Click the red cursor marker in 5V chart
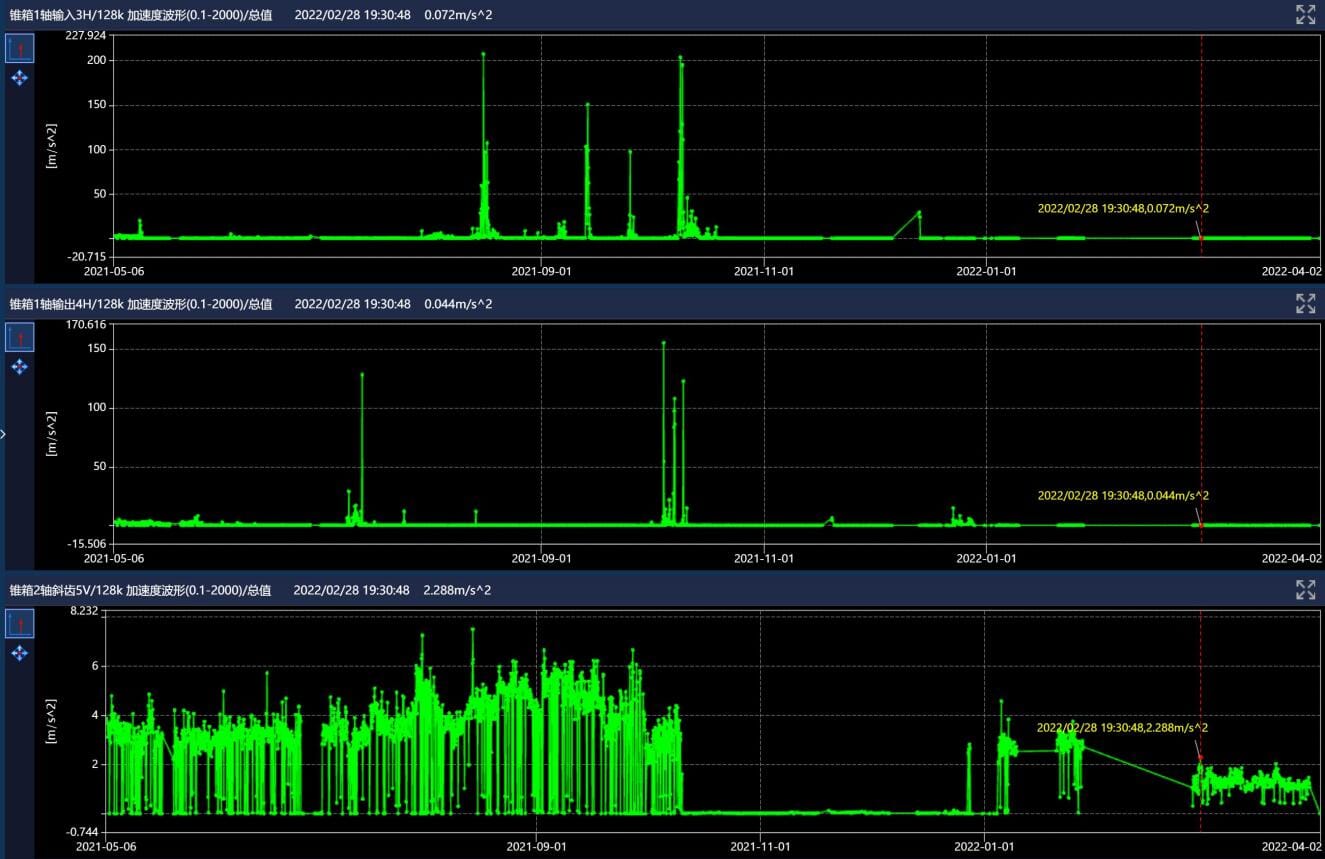1325x859 pixels. (1200, 760)
